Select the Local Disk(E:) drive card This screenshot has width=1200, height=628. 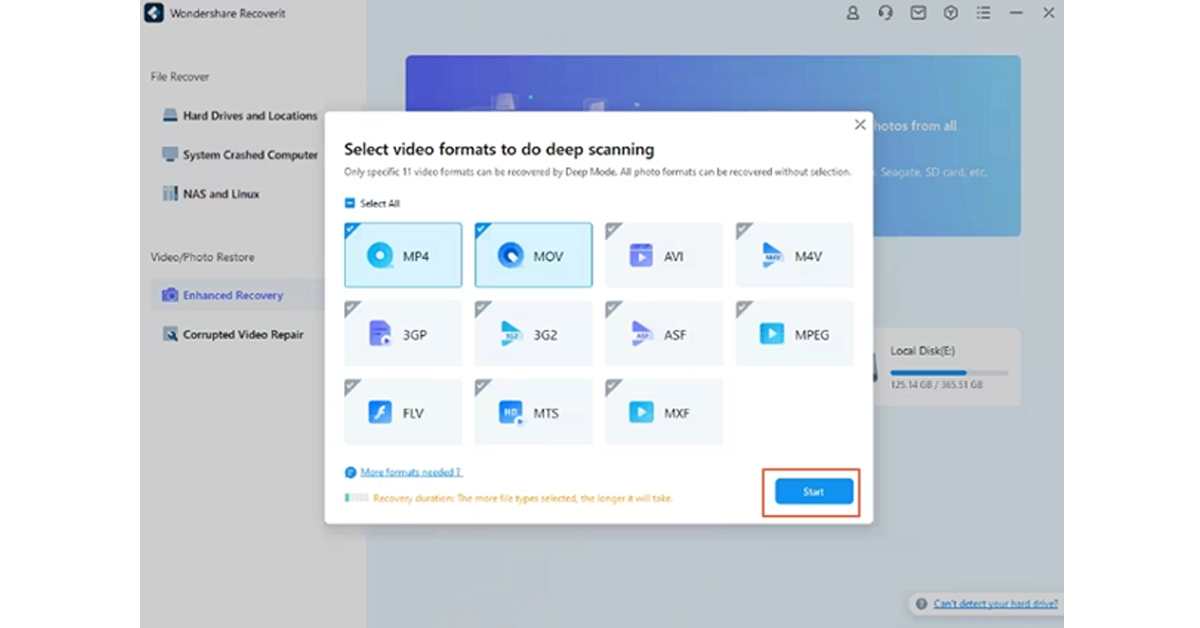point(946,367)
